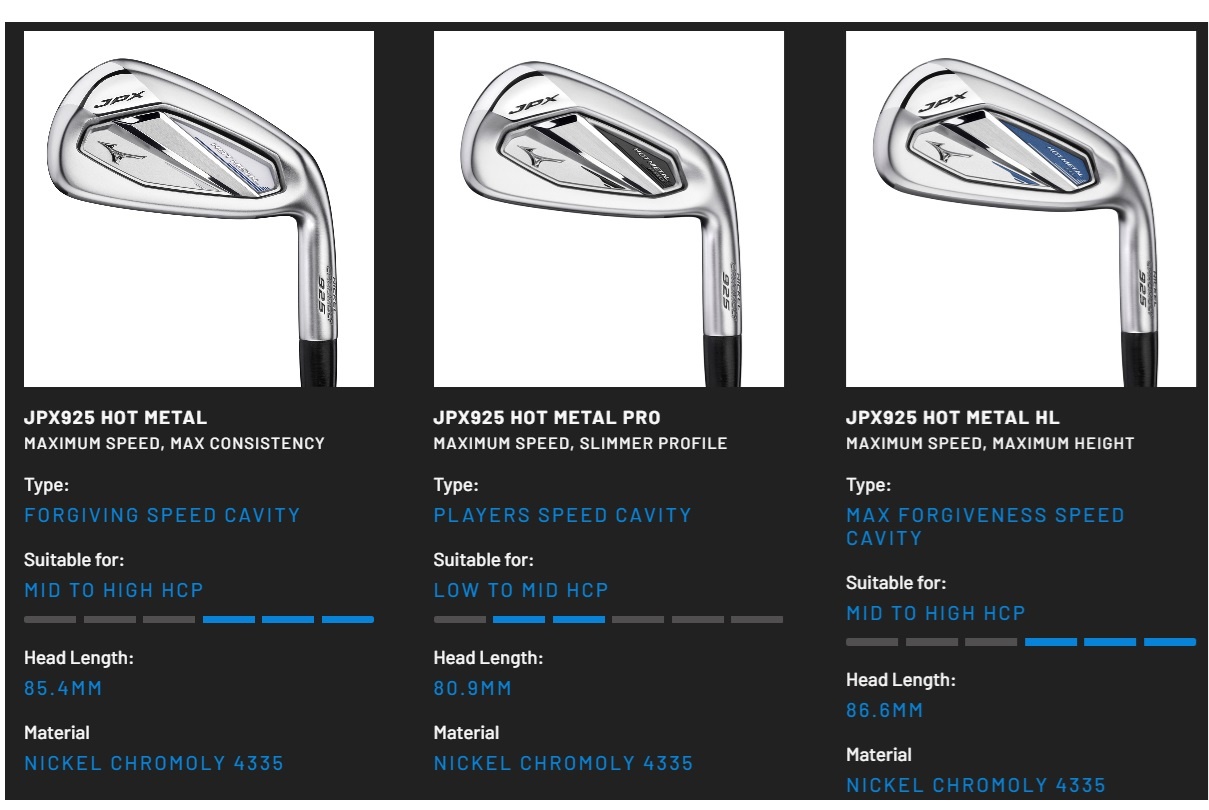Click the "Forgiving Speed Cavity" type text

[162, 516]
